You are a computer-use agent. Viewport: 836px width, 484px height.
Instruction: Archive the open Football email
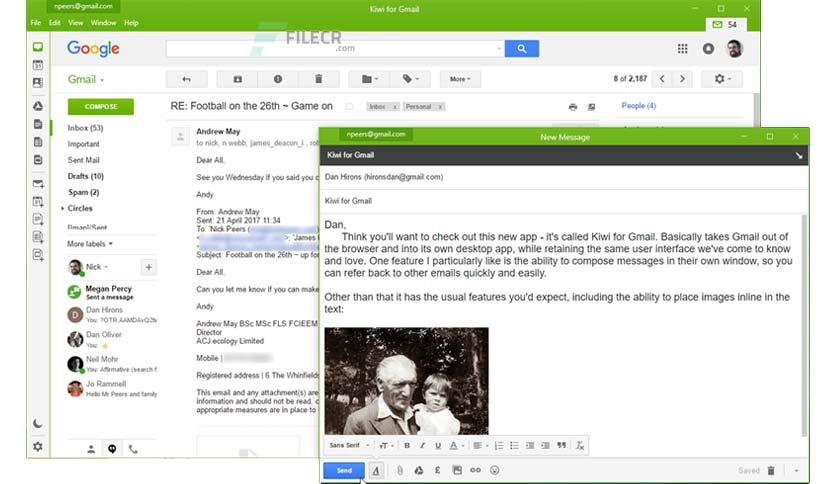click(x=237, y=79)
